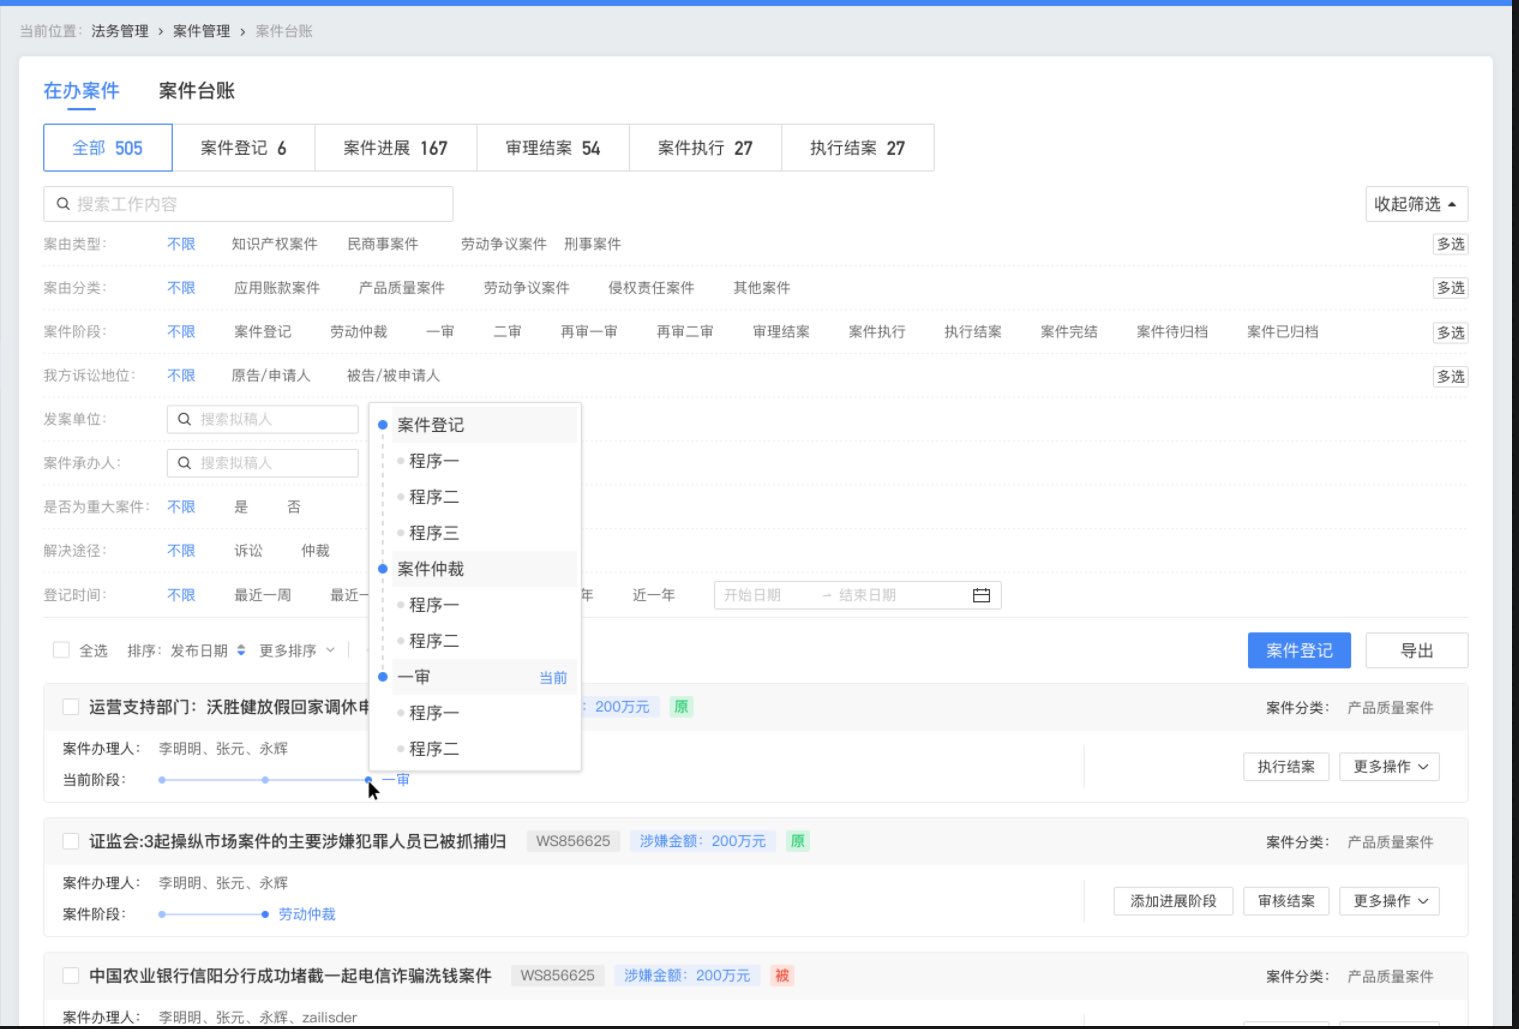
Task: Select 被告/被申请人 litigation status
Action: coord(393,376)
